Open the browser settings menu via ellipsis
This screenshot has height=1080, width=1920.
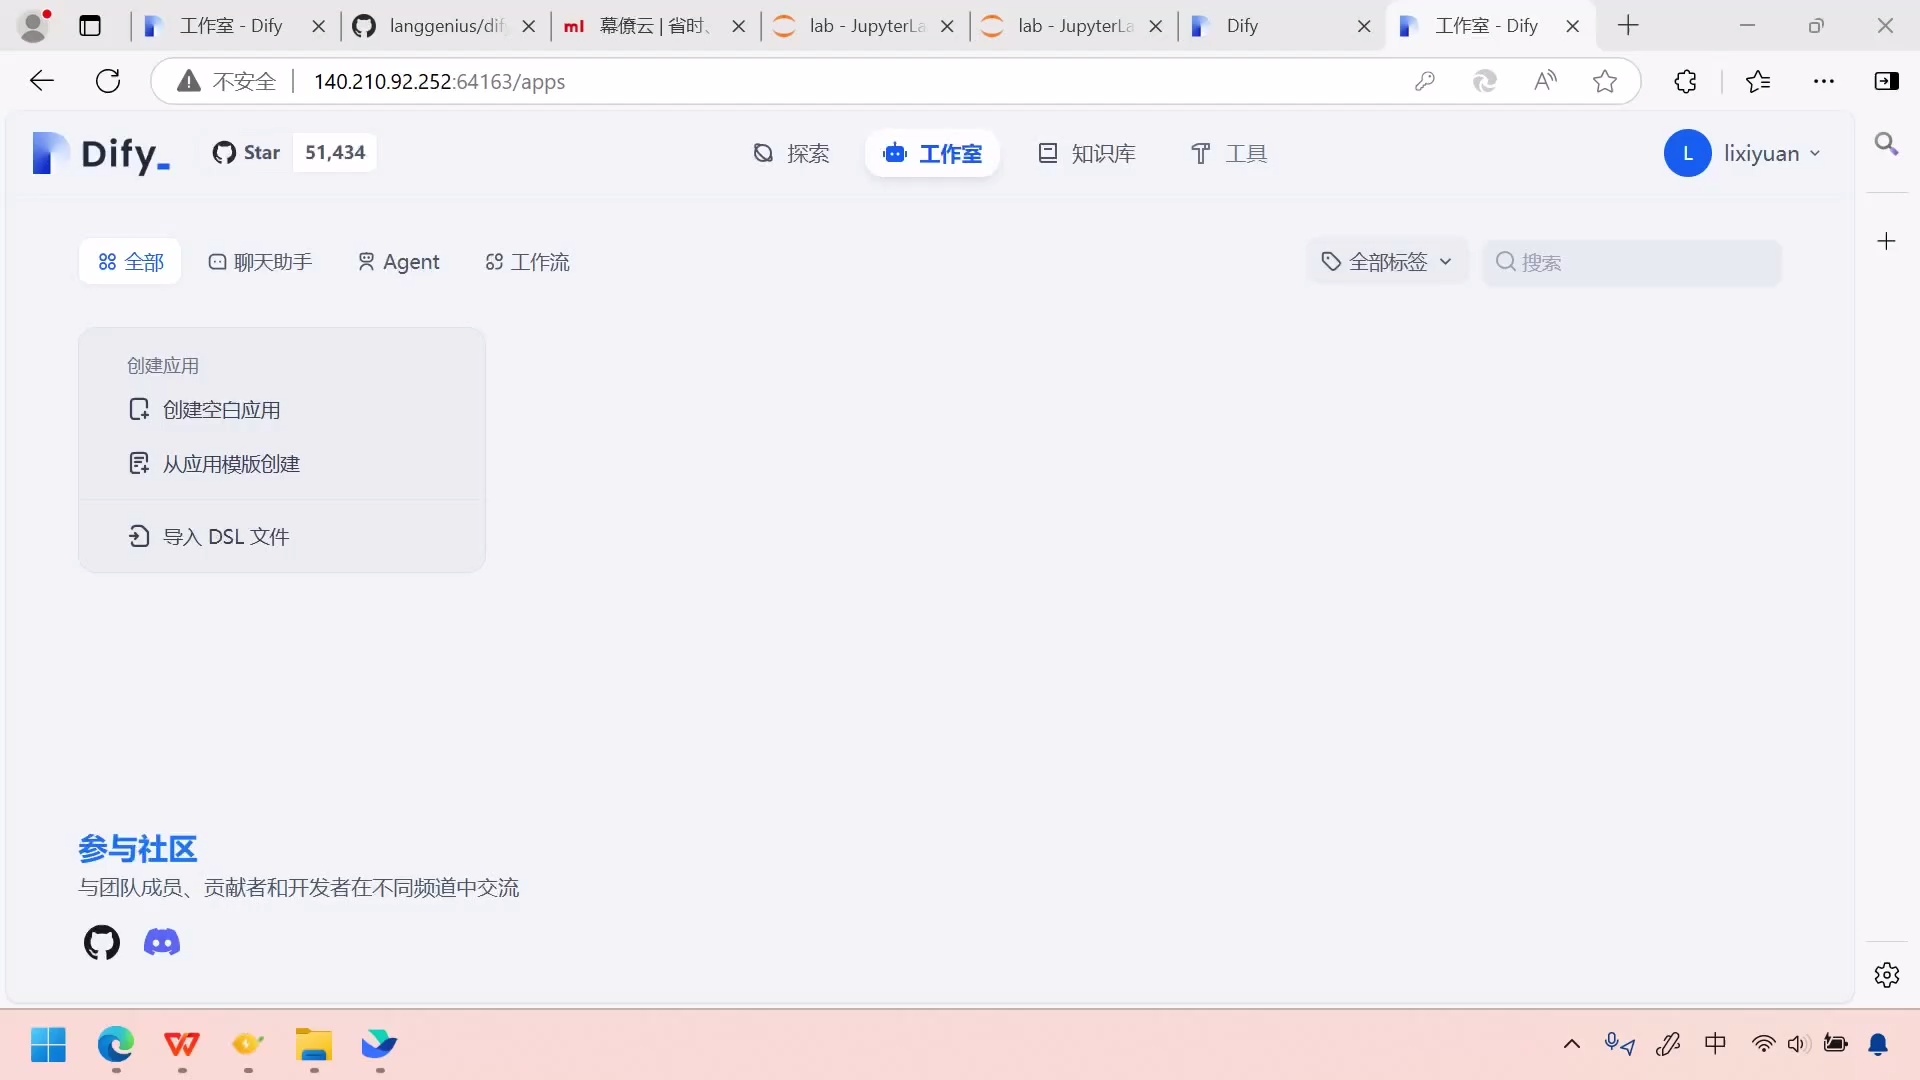(x=1825, y=81)
